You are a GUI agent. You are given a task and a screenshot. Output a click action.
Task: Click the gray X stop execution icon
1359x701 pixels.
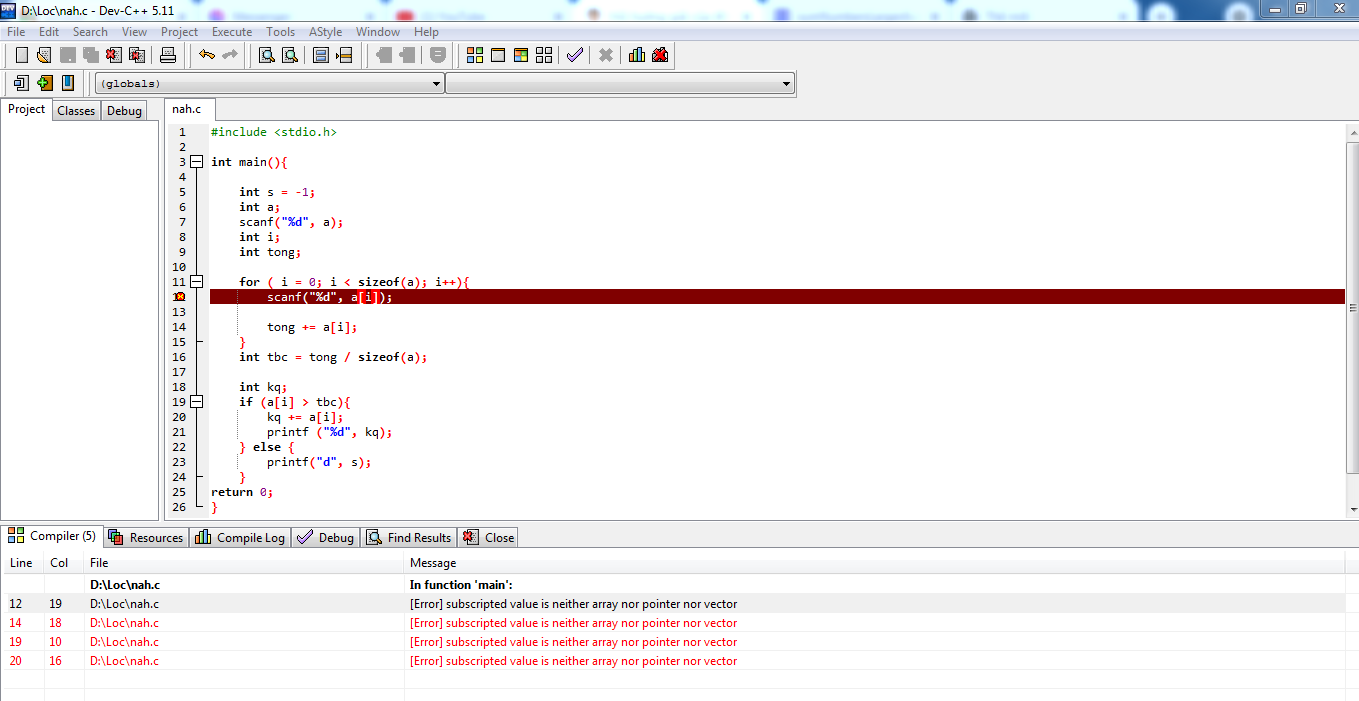(x=606, y=55)
